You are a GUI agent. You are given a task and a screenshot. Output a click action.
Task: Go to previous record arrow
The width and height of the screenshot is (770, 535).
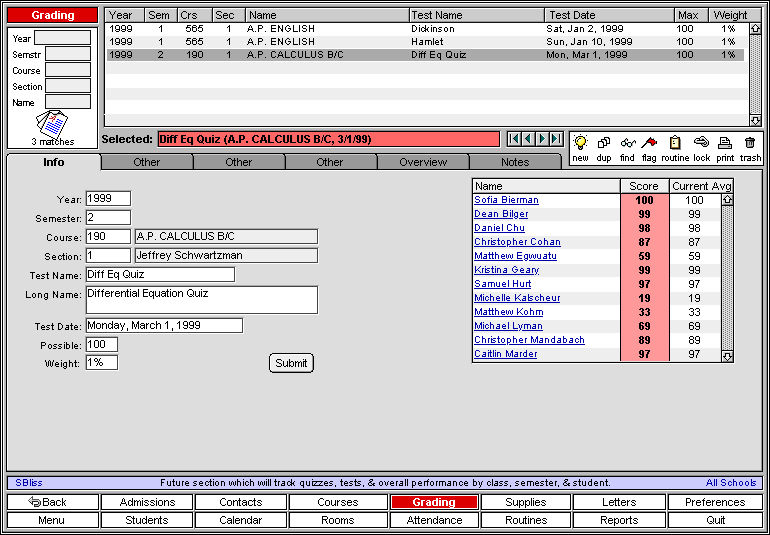[528, 139]
